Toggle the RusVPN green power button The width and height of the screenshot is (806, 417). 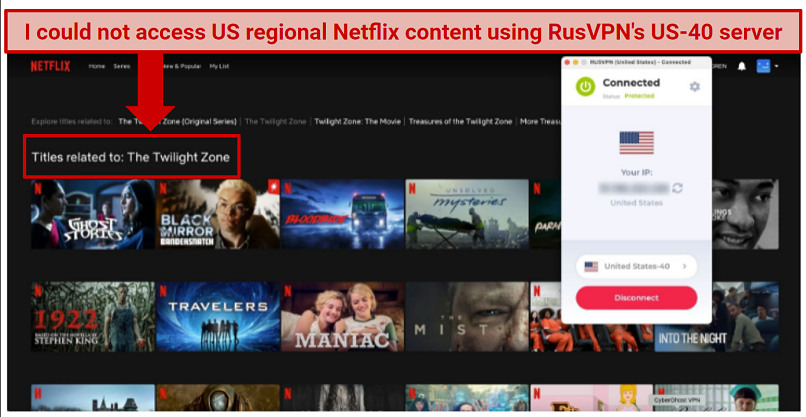point(585,86)
